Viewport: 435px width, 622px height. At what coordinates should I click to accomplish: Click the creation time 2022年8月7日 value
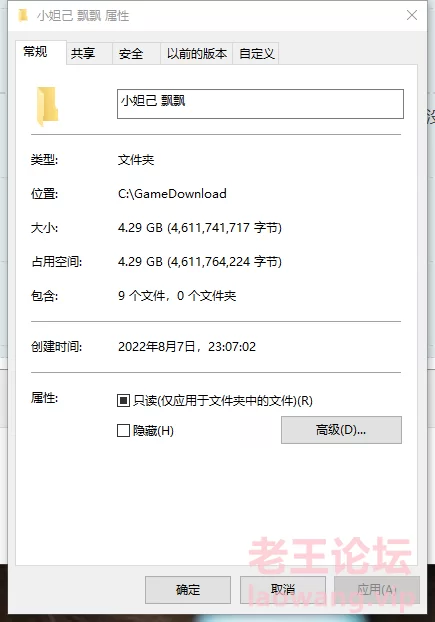click(187, 347)
